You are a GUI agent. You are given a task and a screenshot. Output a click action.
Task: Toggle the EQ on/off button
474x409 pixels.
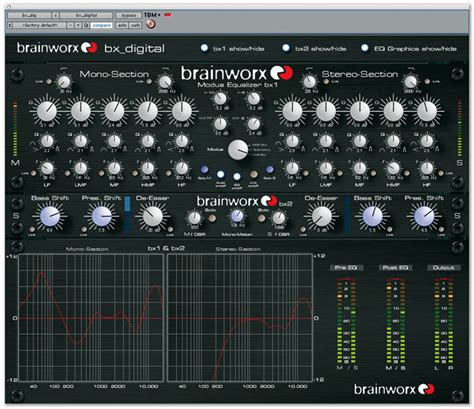(237, 176)
